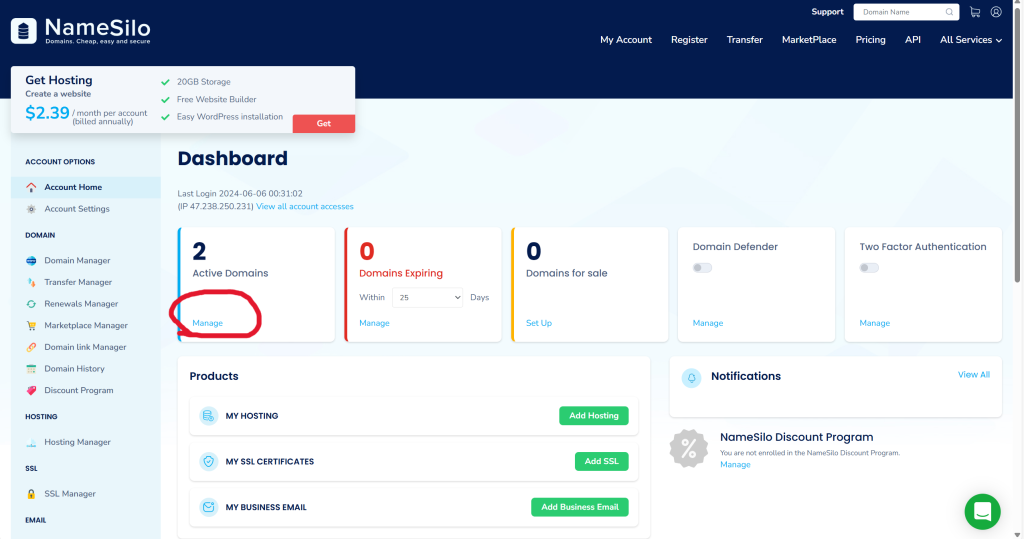Screen dimensions: 1024x539
Task: Open Domain link Manager in sidebar
Action: click(x=86, y=347)
